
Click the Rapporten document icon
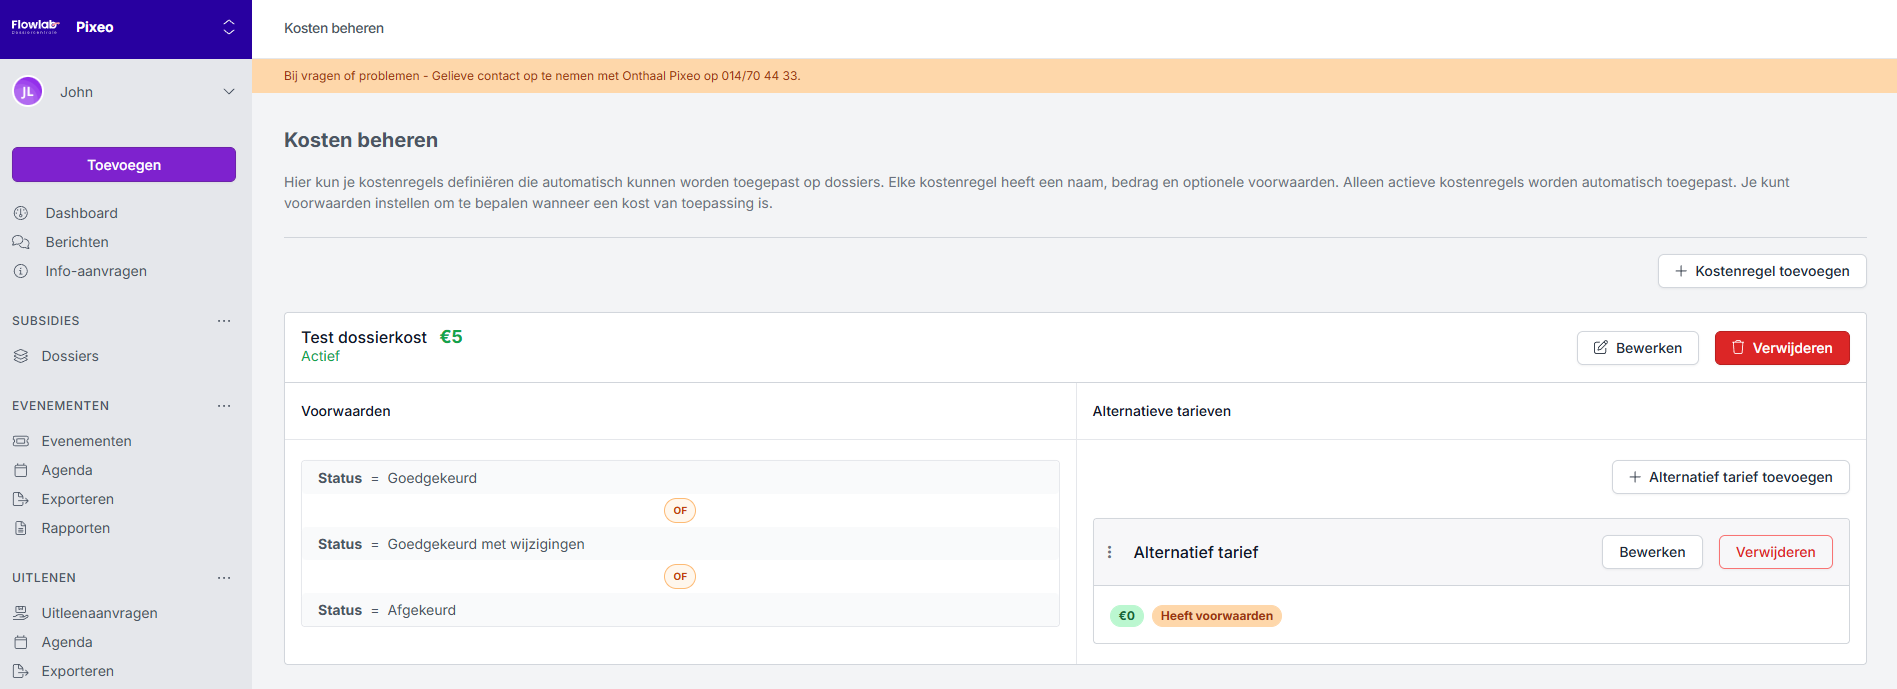point(21,528)
